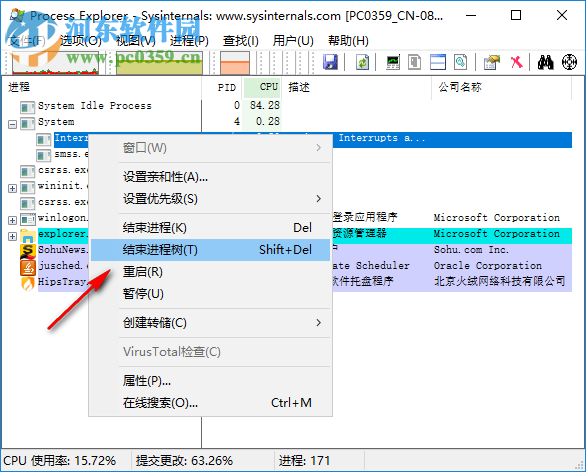Open the 窗口(W) submenu arrow
586x472 pixels.
pos(318,148)
